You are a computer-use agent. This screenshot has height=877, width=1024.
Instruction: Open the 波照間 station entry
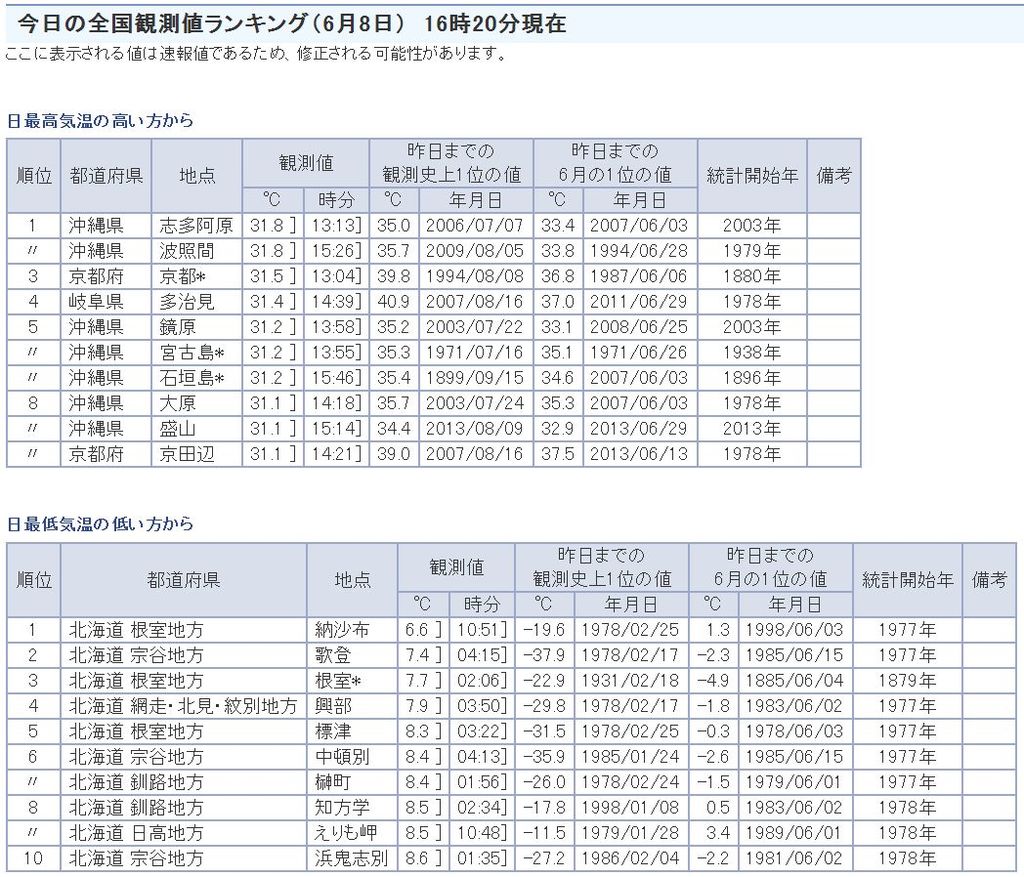(188, 250)
